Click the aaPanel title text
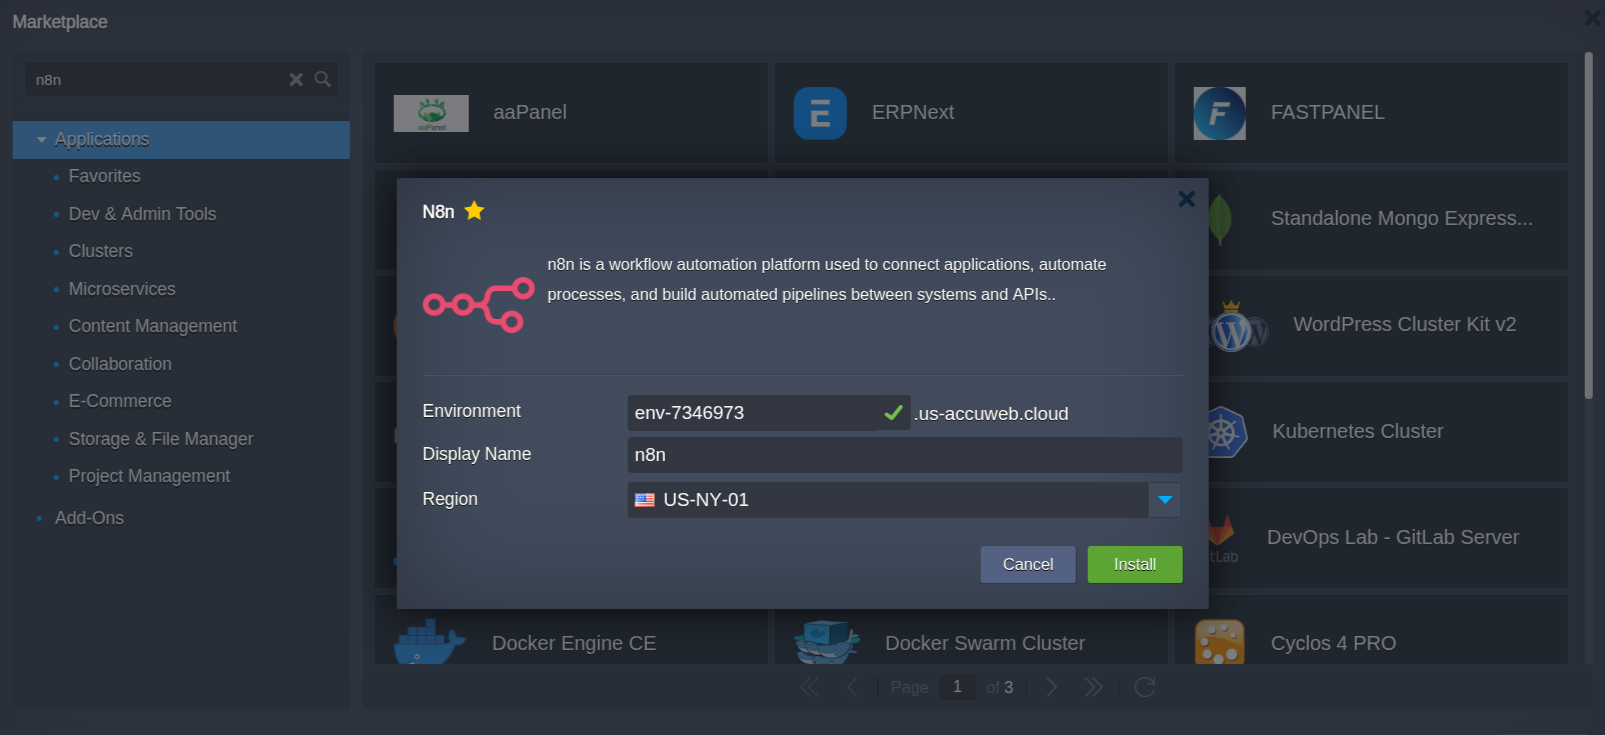 530,113
